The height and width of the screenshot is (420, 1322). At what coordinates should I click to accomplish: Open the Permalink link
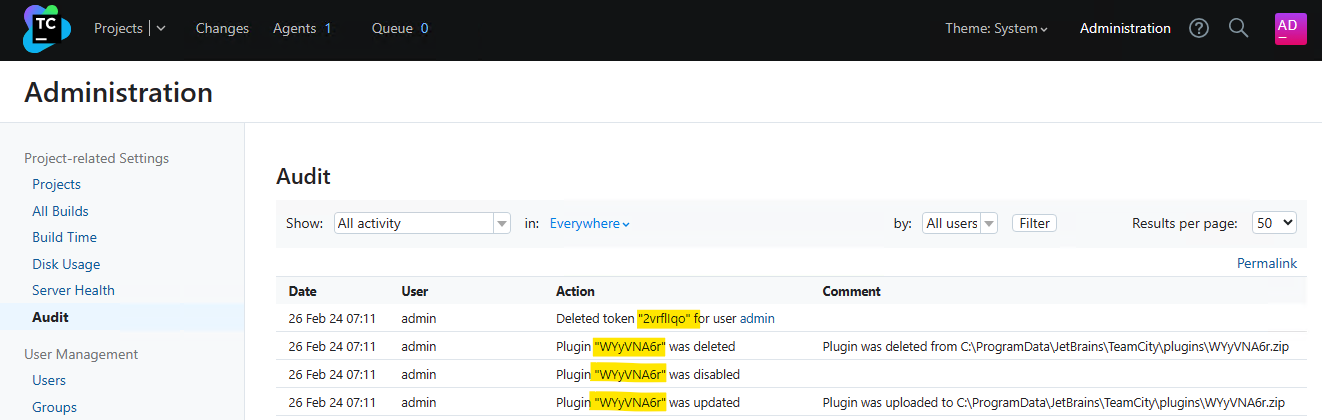[1266, 263]
